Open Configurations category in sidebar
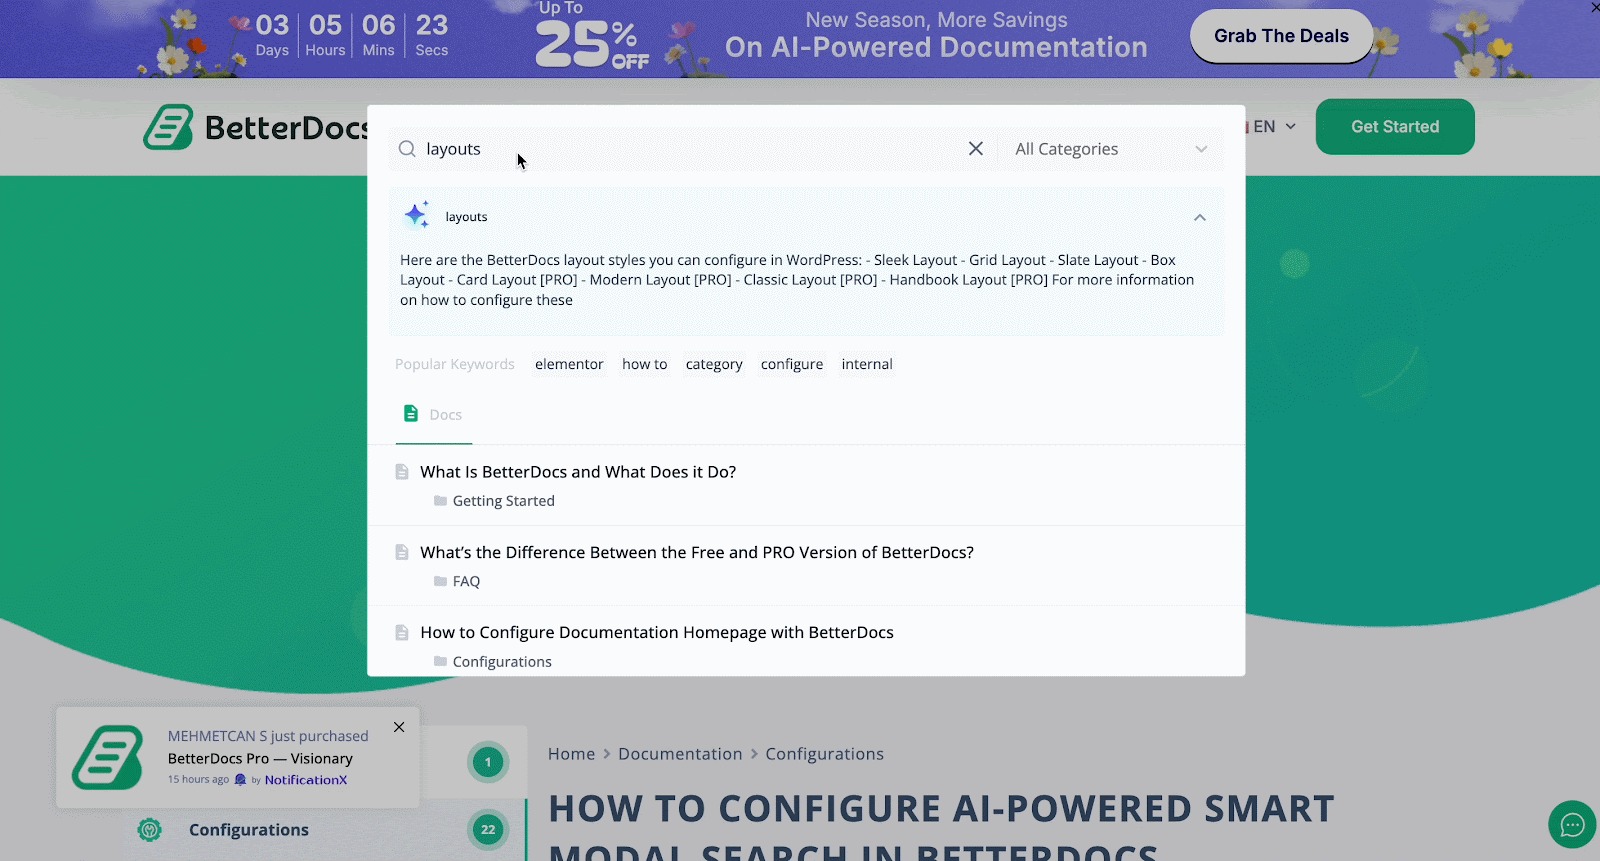The width and height of the screenshot is (1600, 861). coord(249,830)
